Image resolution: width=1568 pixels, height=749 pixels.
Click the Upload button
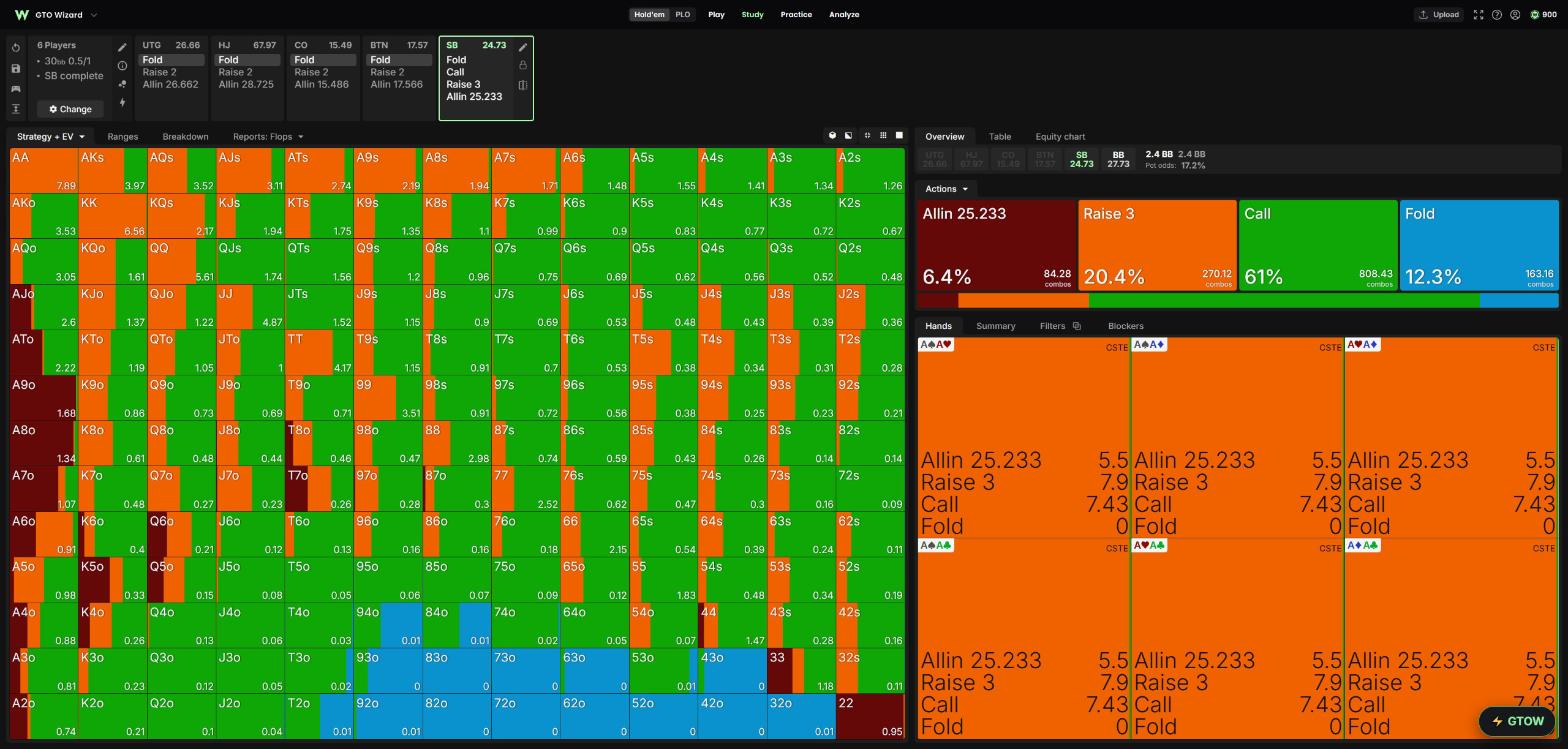click(x=1438, y=15)
